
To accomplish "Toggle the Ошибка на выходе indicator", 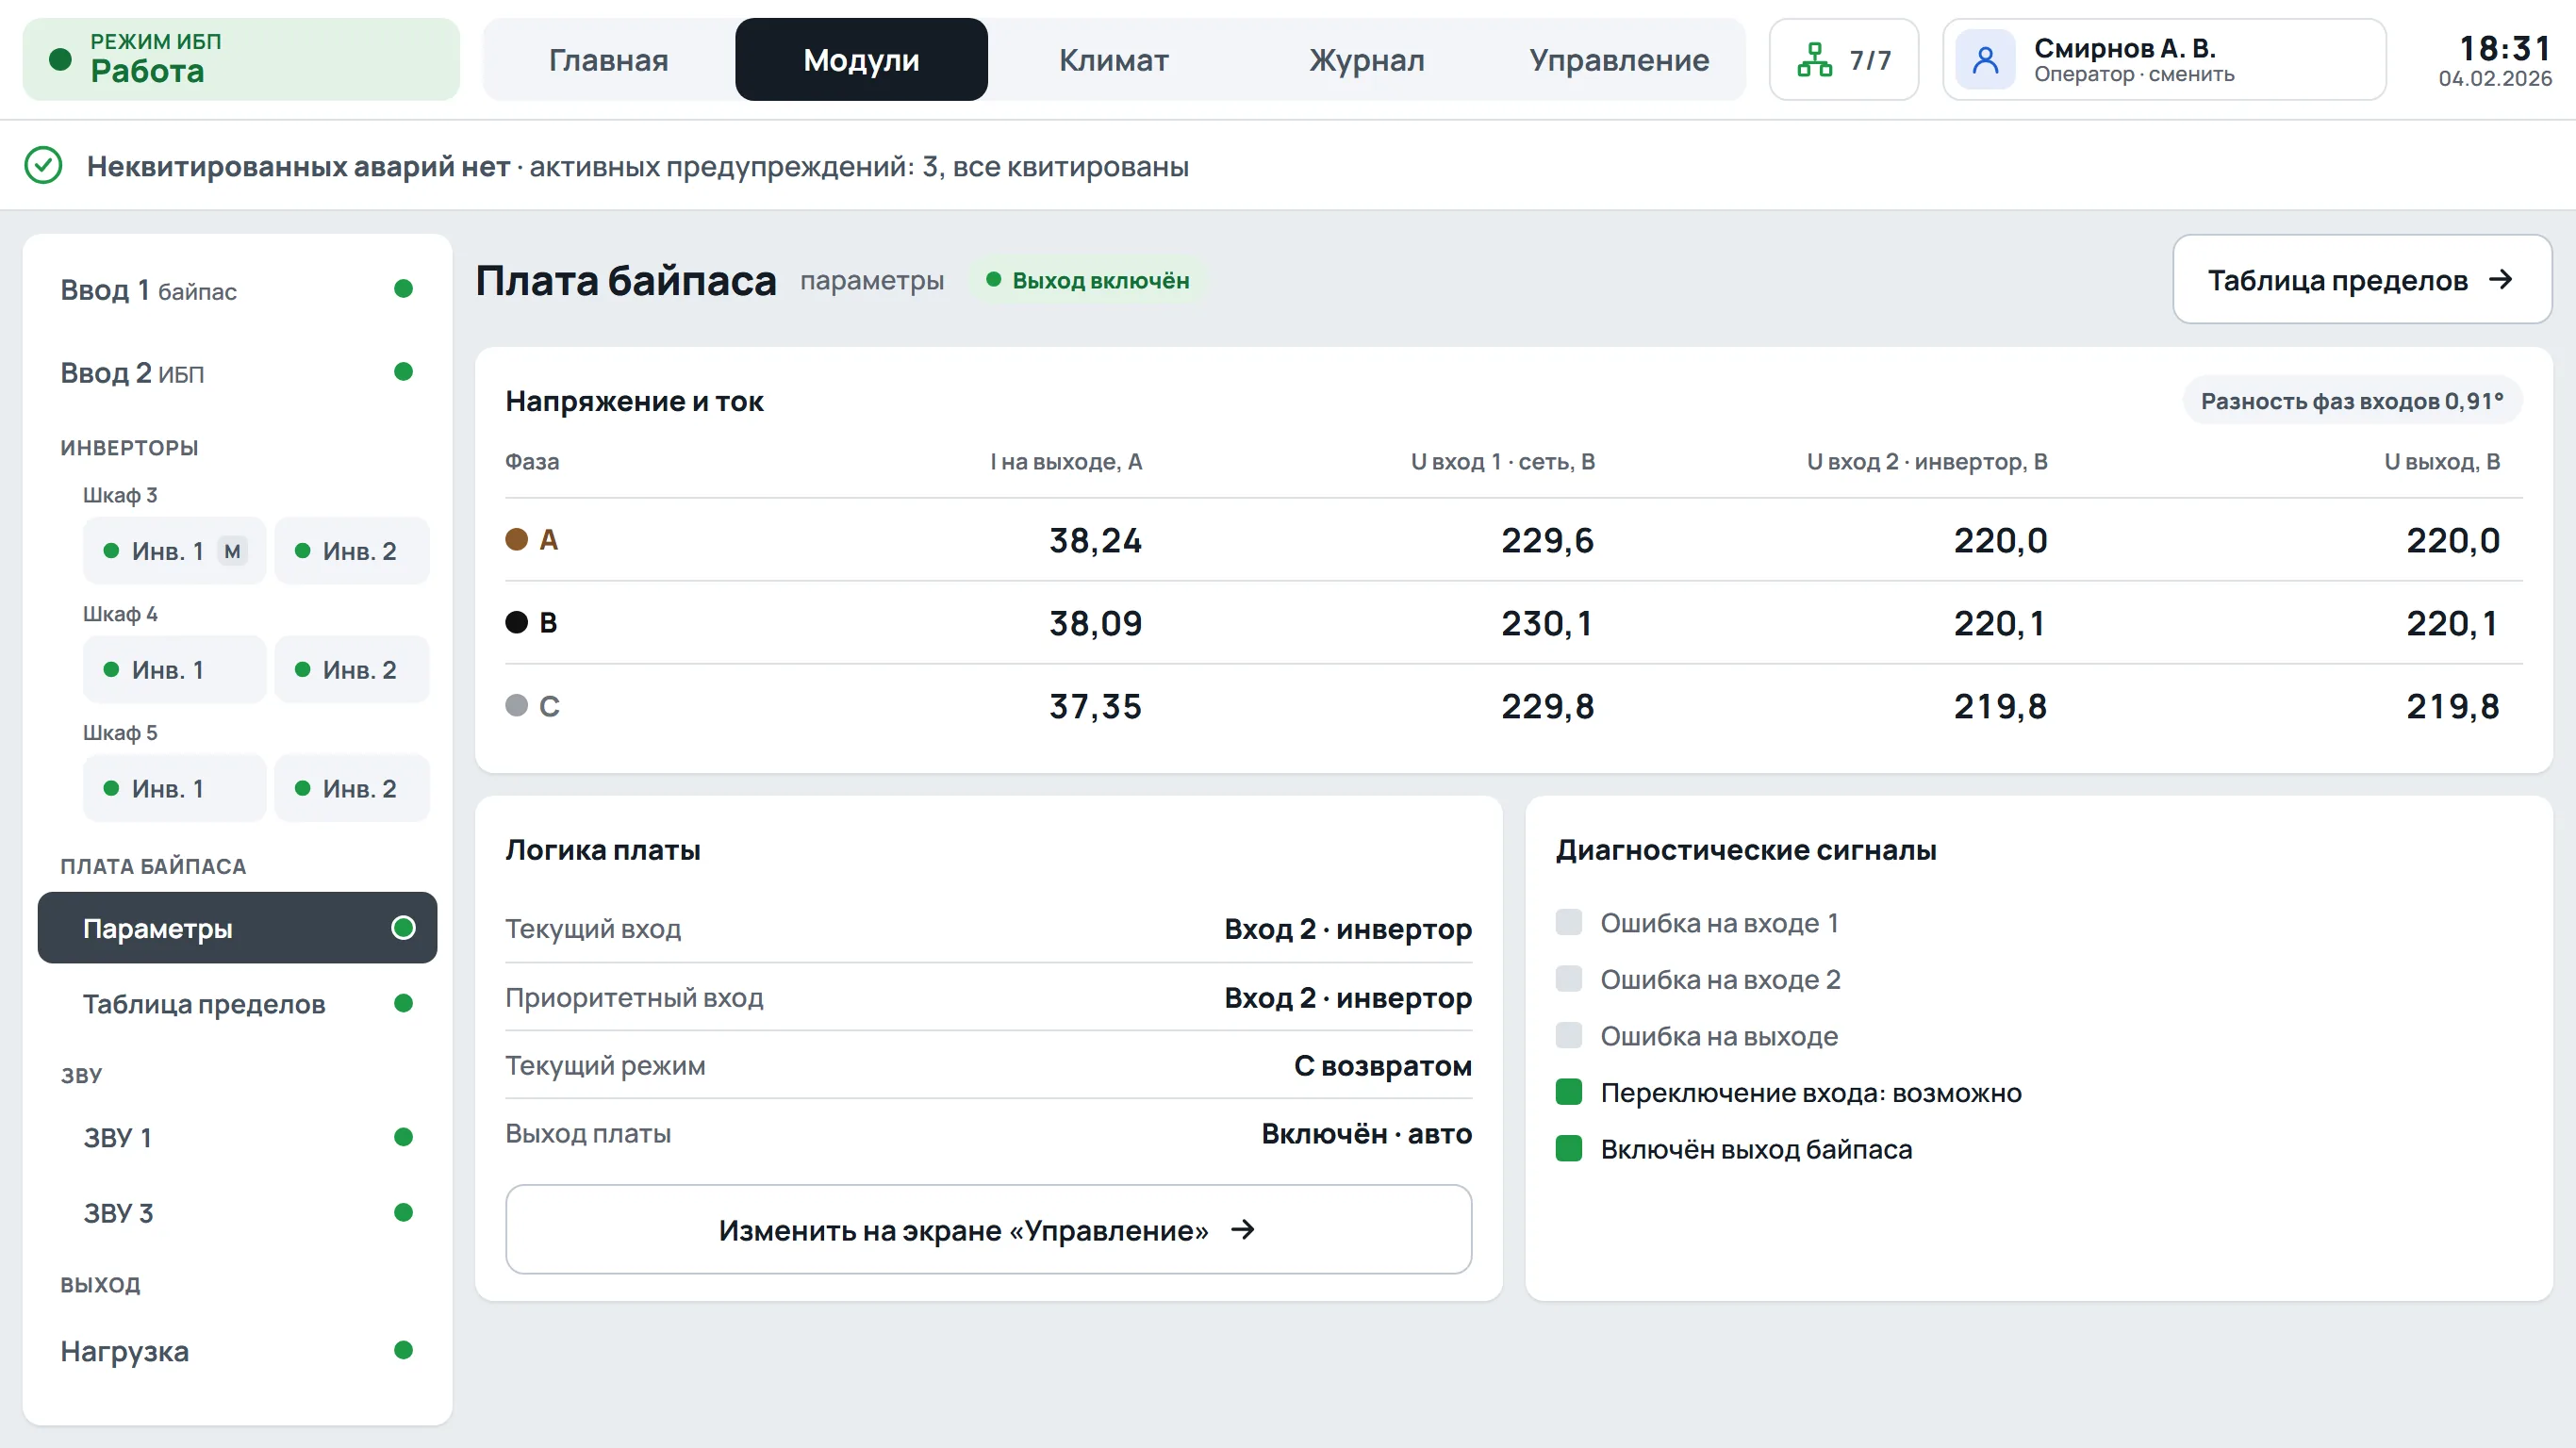I will coord(1569,1035).
